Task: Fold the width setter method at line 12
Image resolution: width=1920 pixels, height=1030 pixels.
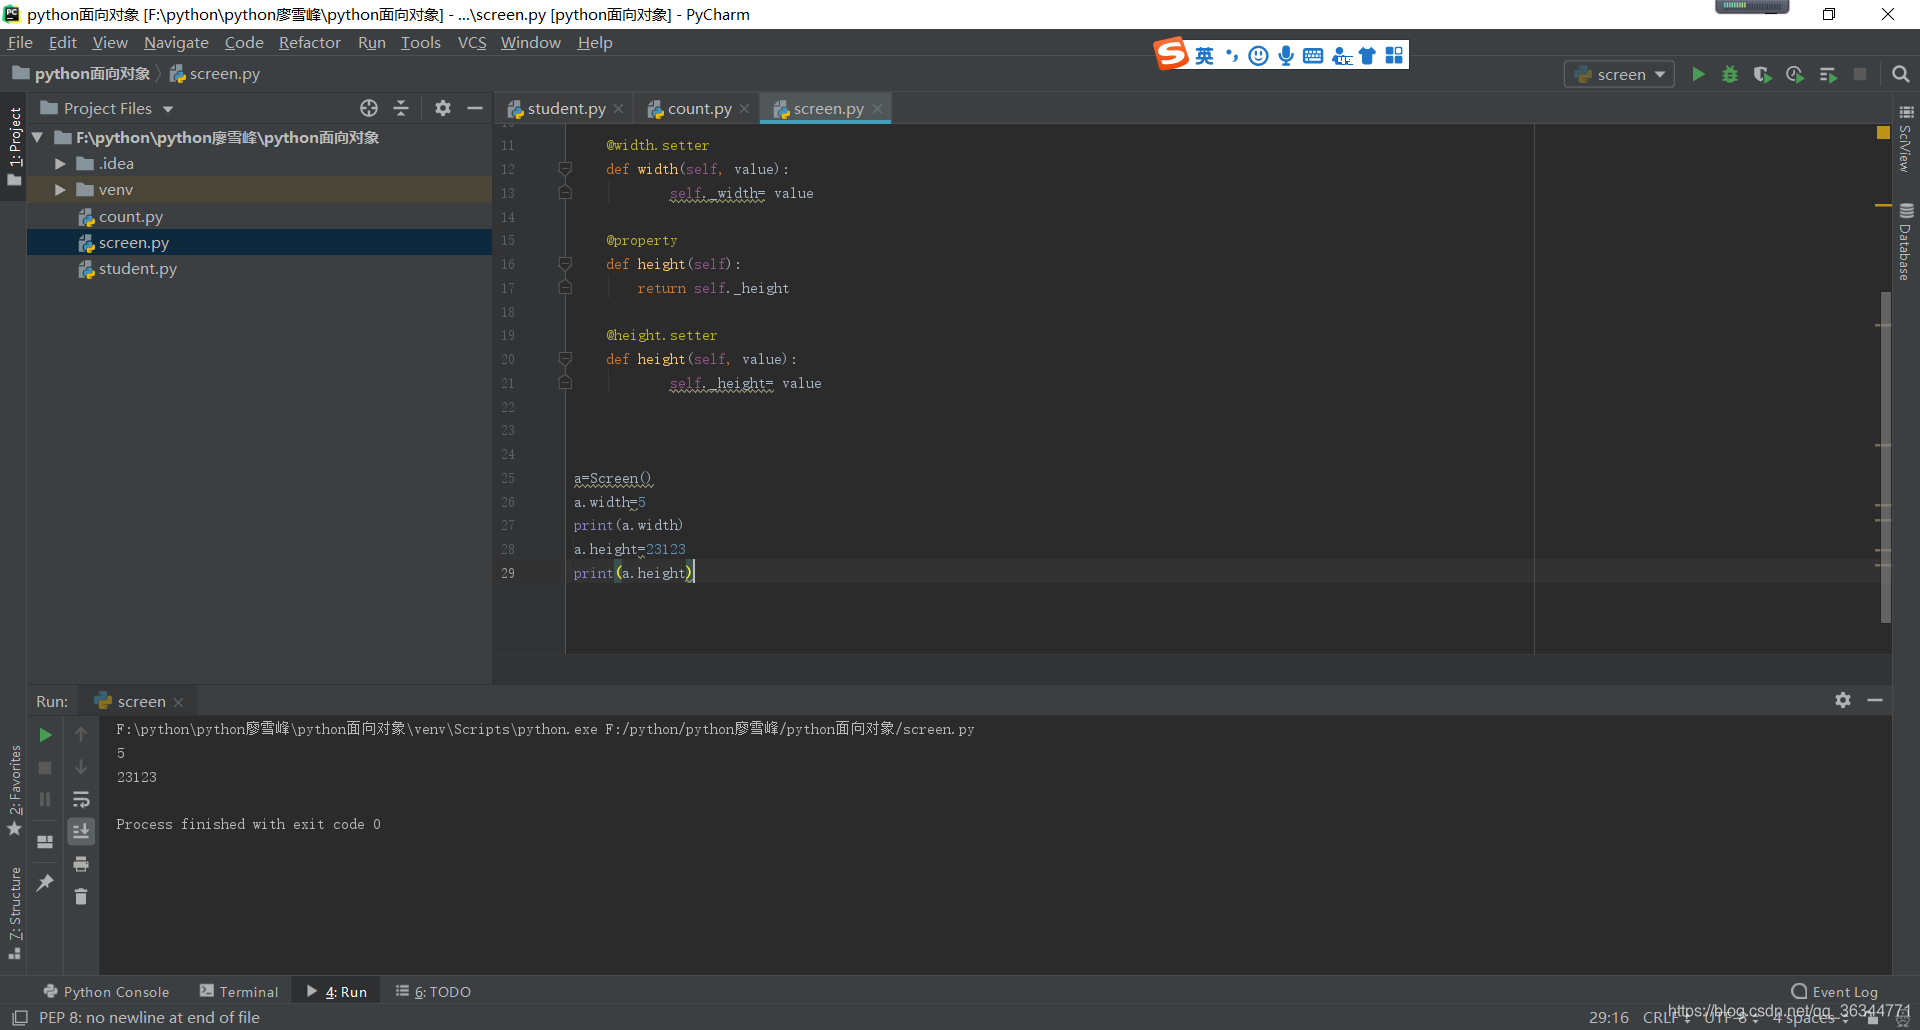Action: [x=565, y=169]
